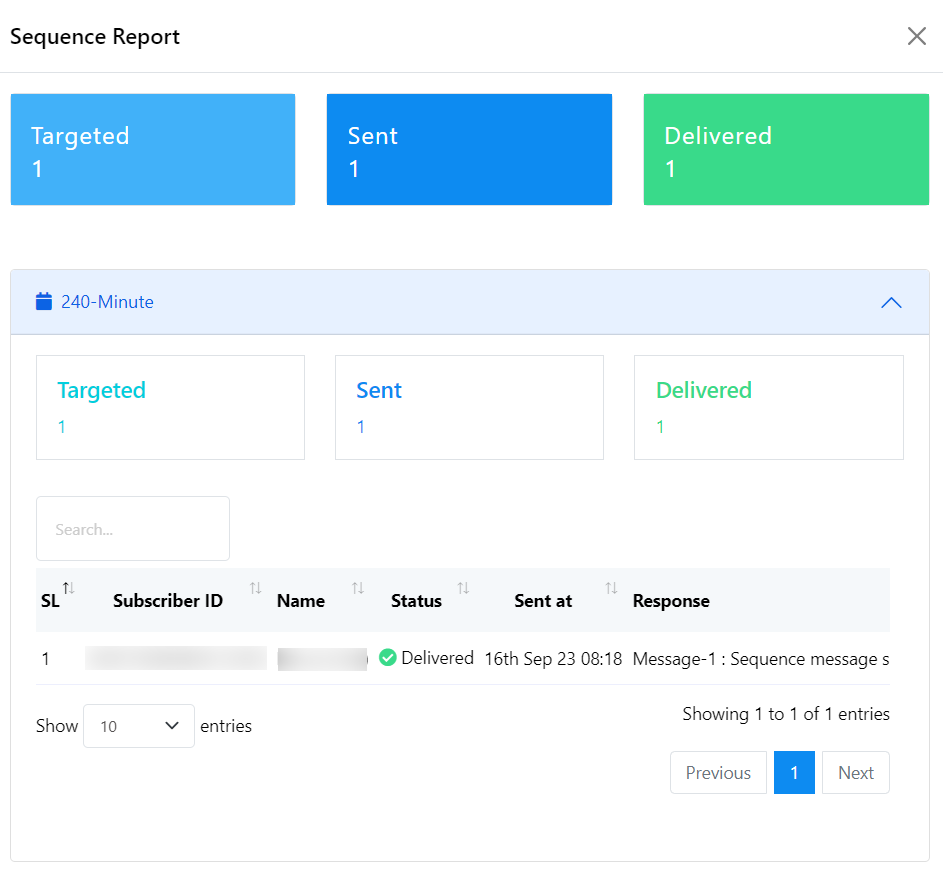Sort by Subscriber ID arrows icon
The height and width of the screenshot is (887, 943).
pos(256,588)
